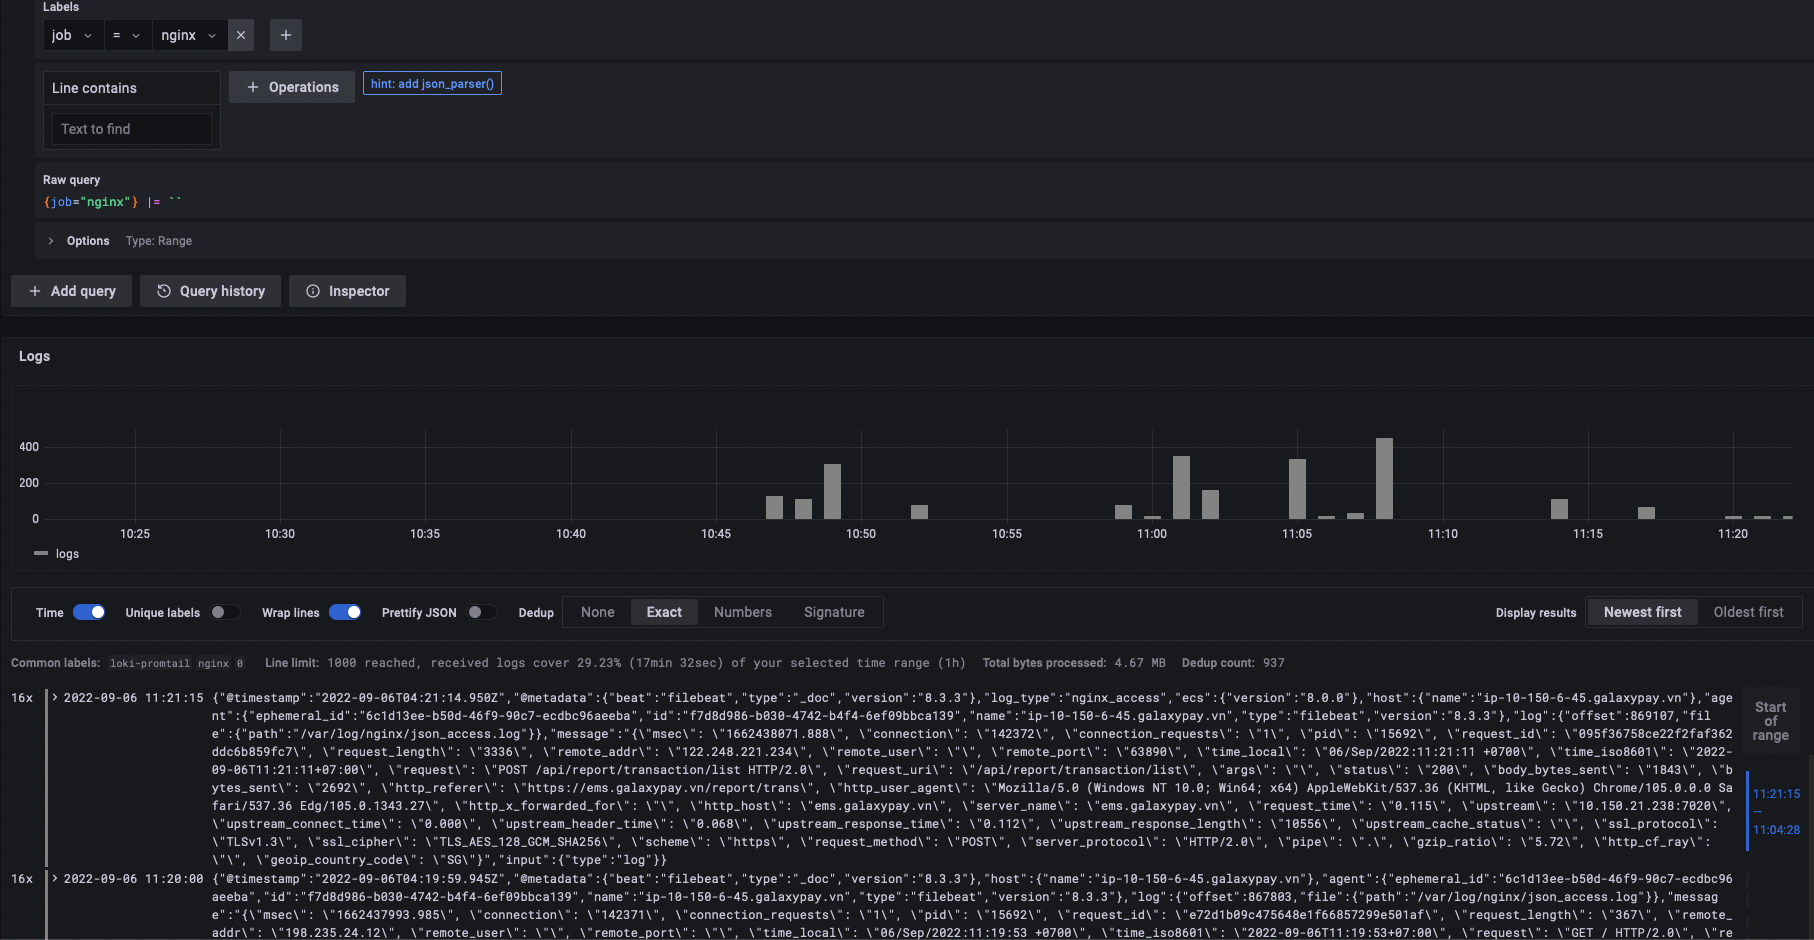Toggle the Time switch off
1814x940 pixels.
89,612
